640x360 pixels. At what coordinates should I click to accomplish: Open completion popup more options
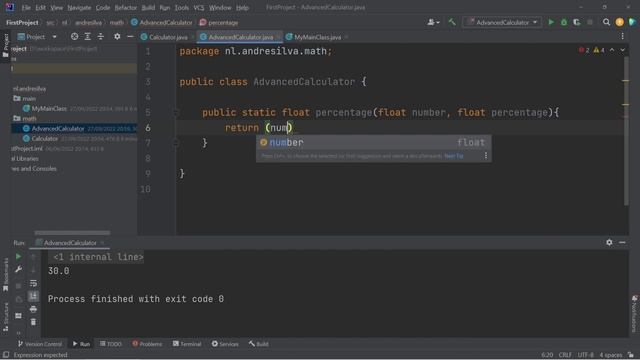[x=486, y=156]
